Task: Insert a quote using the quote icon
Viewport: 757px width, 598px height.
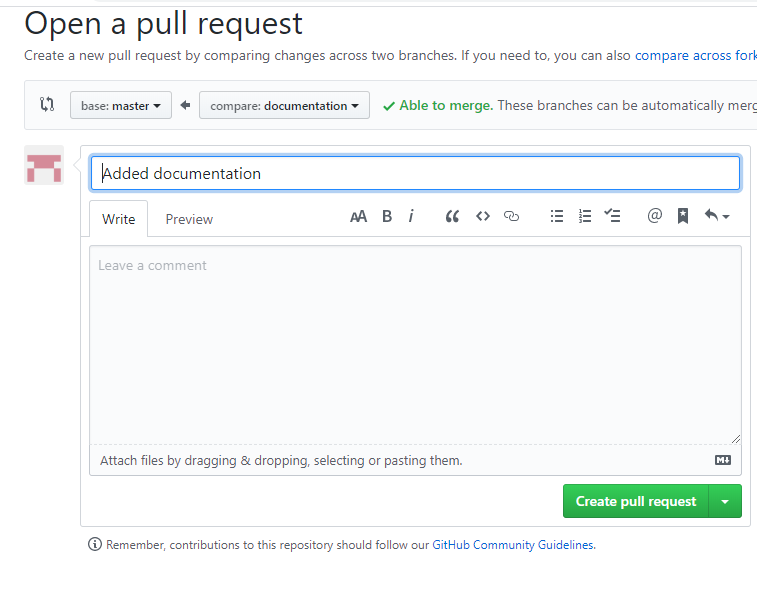Action: pyautogui.click(x=452, y=216)
